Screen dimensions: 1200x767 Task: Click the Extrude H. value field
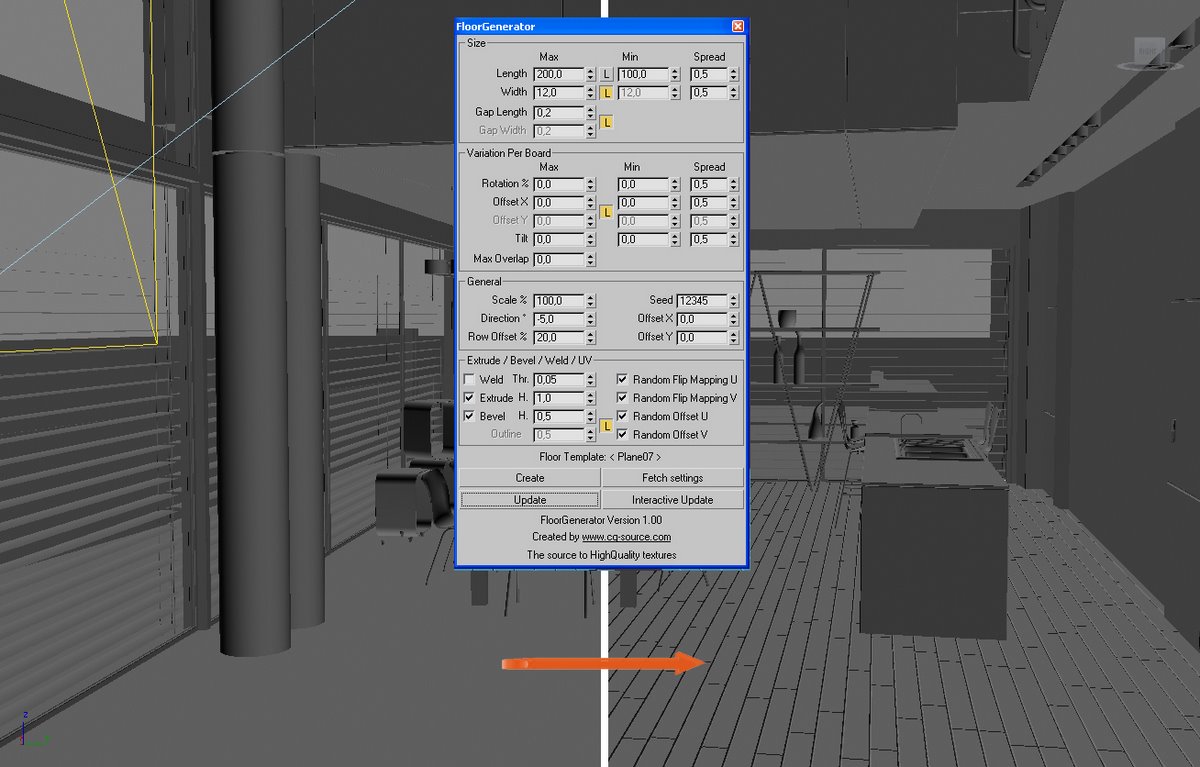(559, 398)
